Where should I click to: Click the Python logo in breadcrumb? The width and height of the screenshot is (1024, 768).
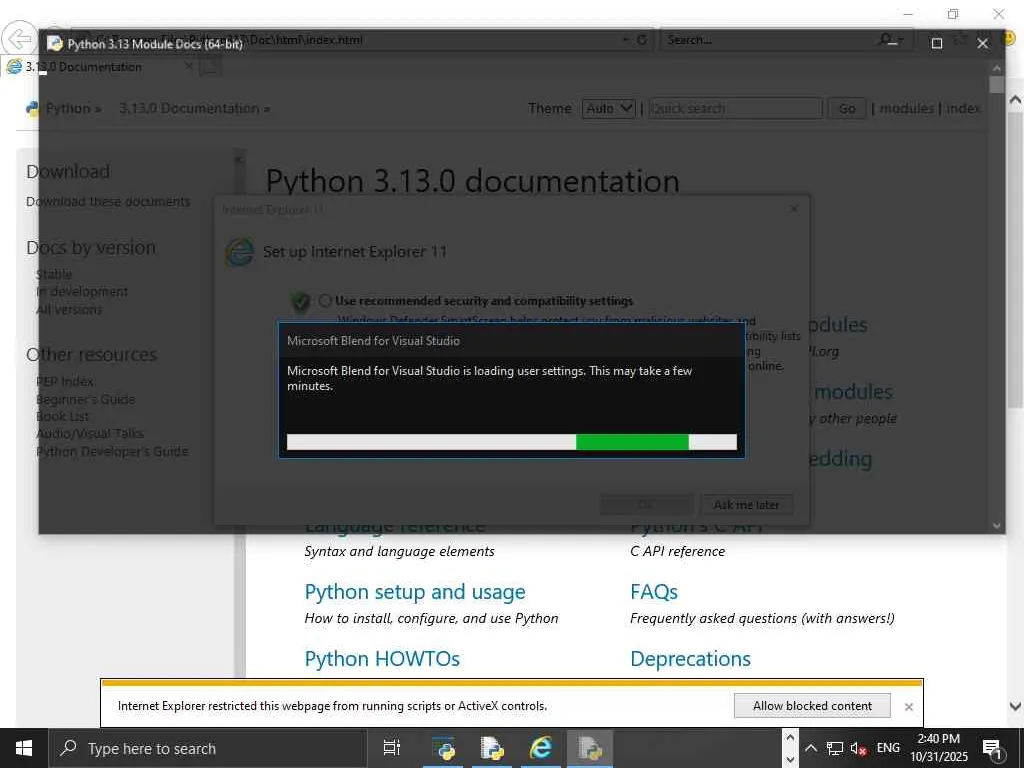point(33,108)
